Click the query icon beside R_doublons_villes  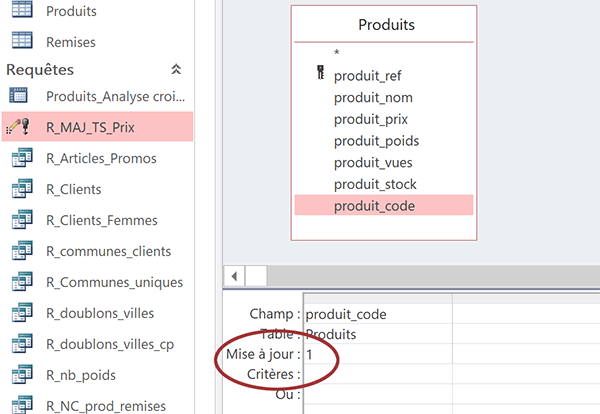coord(22,312)
